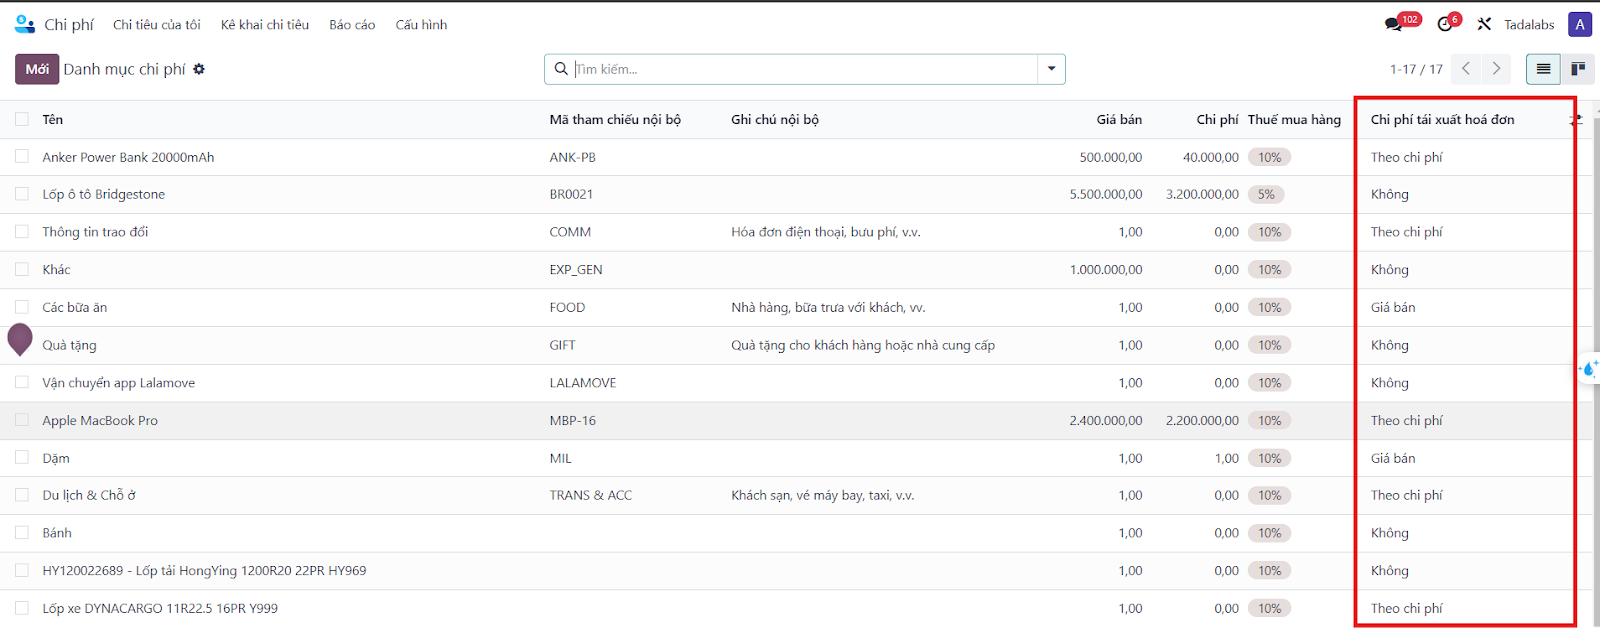Click pager text 1-17 / 17

pos(1416,69)
